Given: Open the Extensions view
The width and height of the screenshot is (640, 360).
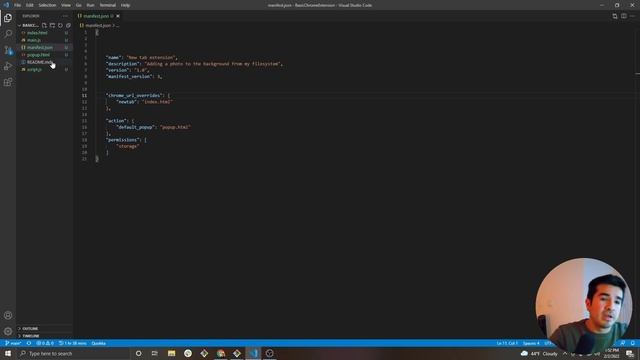Looking at the screenshot, I should point(8,82).
